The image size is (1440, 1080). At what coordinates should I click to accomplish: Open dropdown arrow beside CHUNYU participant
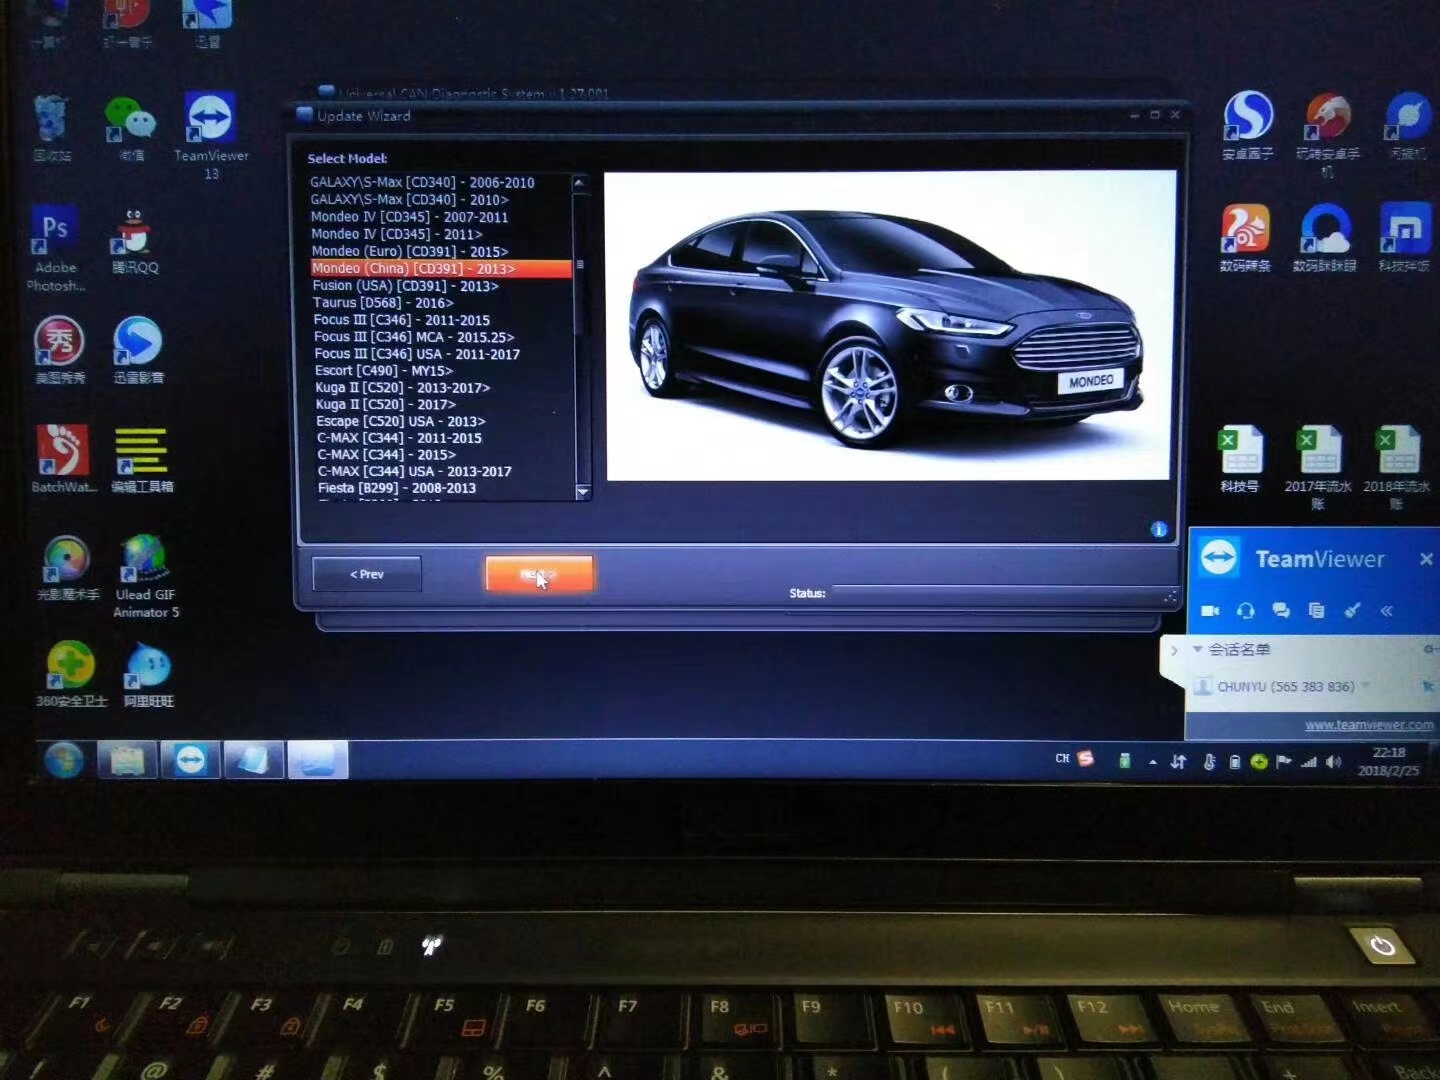1366,686
